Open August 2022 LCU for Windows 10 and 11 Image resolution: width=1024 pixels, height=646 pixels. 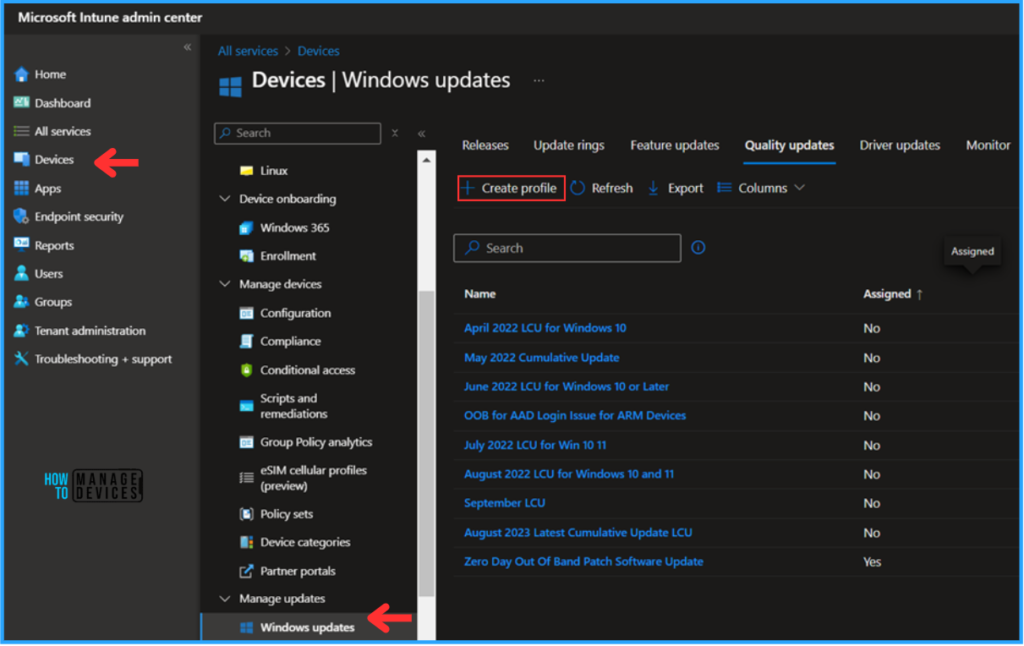click(568, 474)
